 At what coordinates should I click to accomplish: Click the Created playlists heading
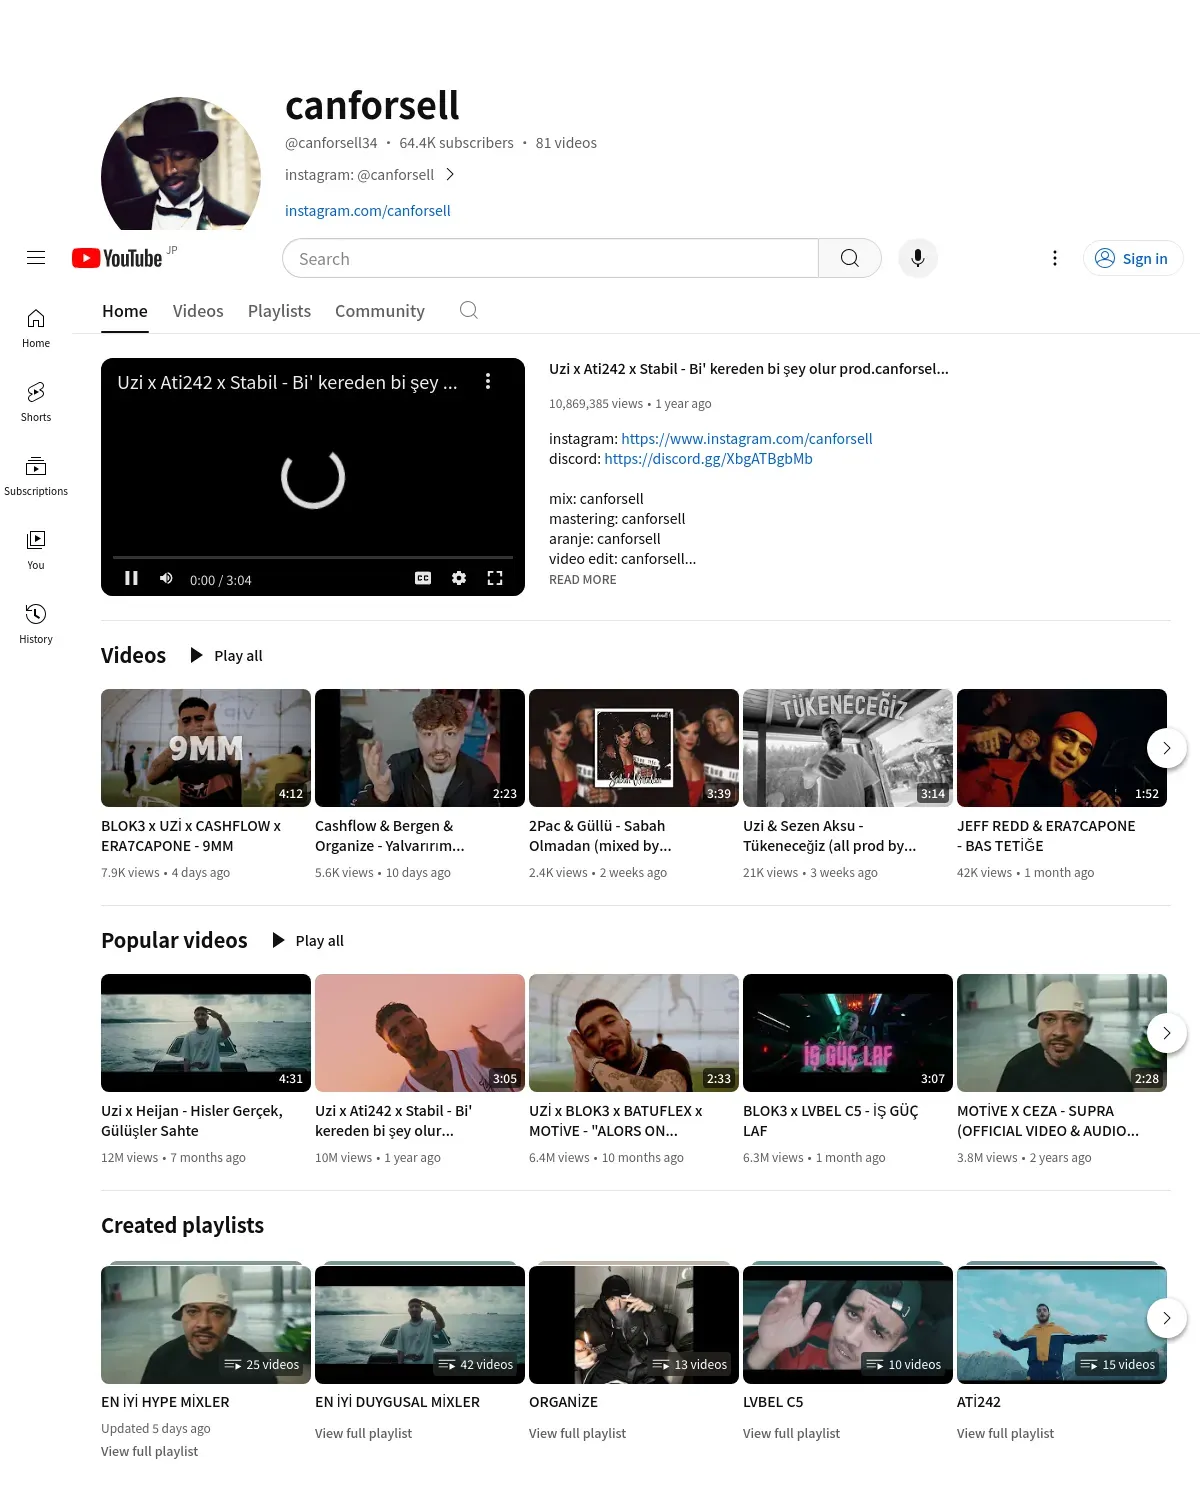coord(182,1225)
